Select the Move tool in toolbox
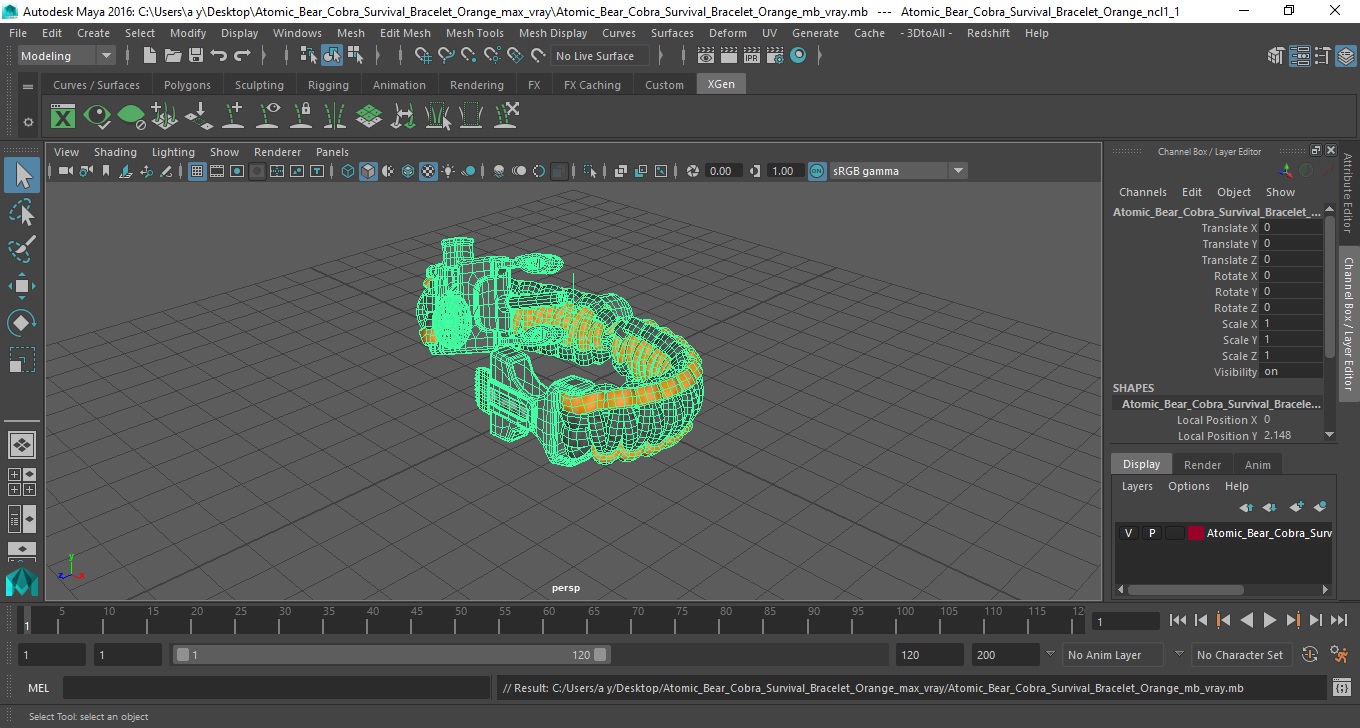Screen dimensions: 1360x728 (x=22, y=286)
